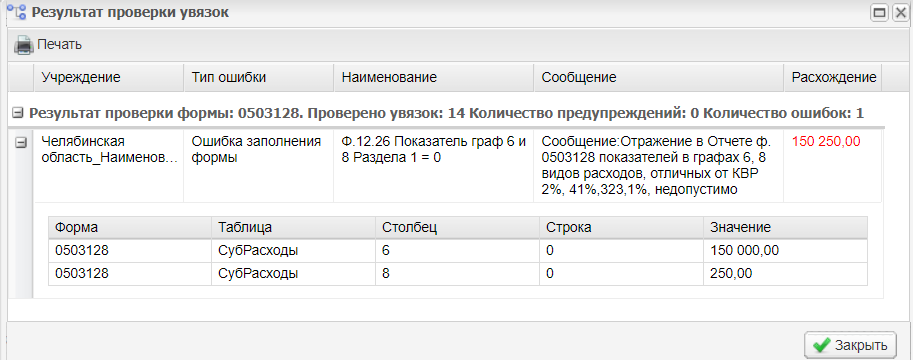Click the Наименование column header
The width and height of the screenshot is (913, 360).
[433, 77]
